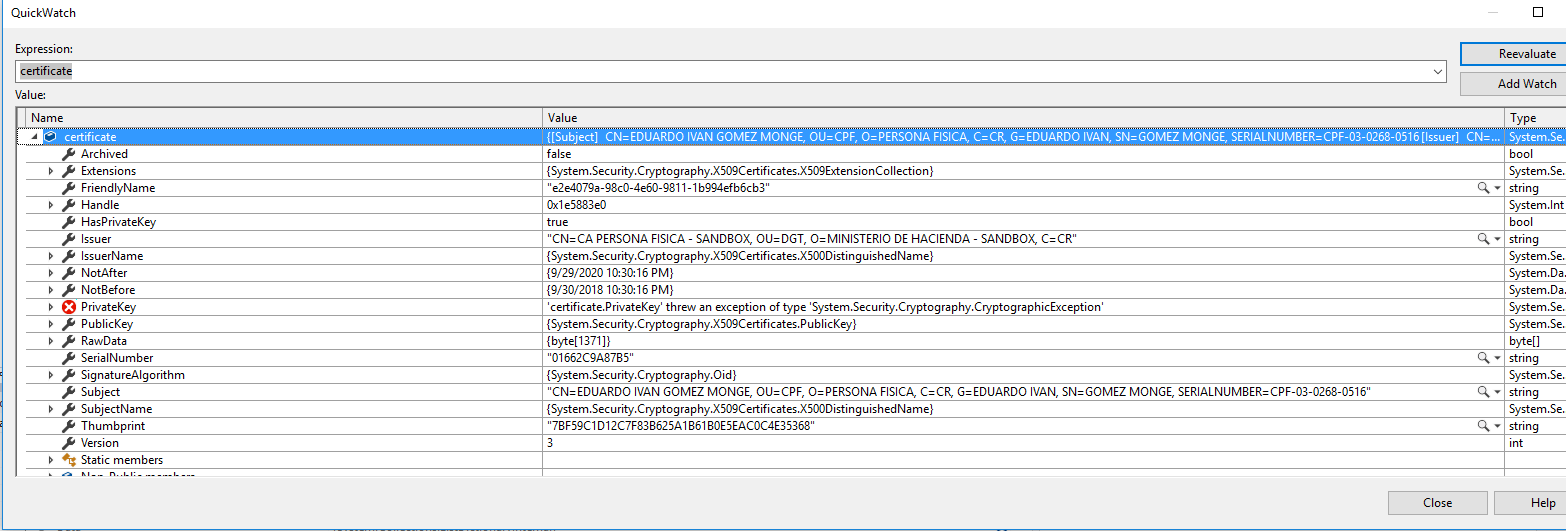Screen dimensions: 1566x531
Task: Click the wrench icon beside Handle
Action: click(69, 205)
